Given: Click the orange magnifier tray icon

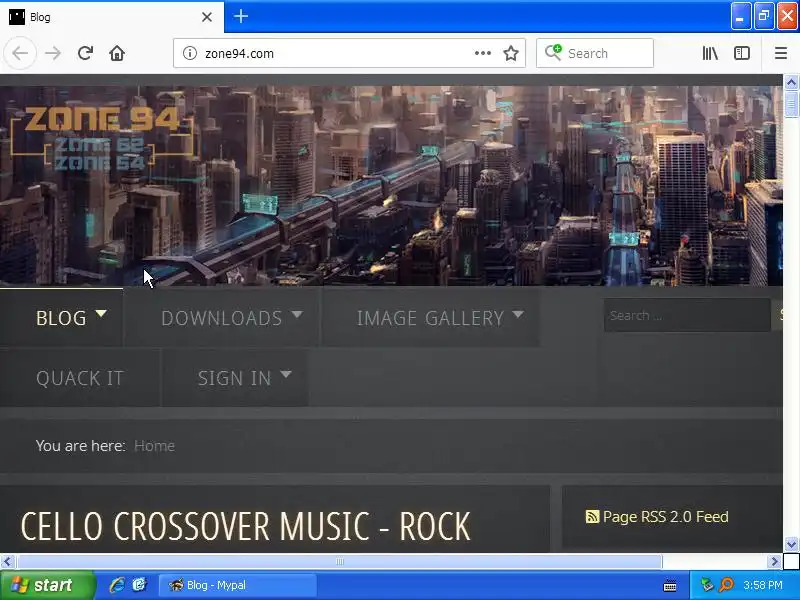Looking at the screenshot, I should coord(726,585).
